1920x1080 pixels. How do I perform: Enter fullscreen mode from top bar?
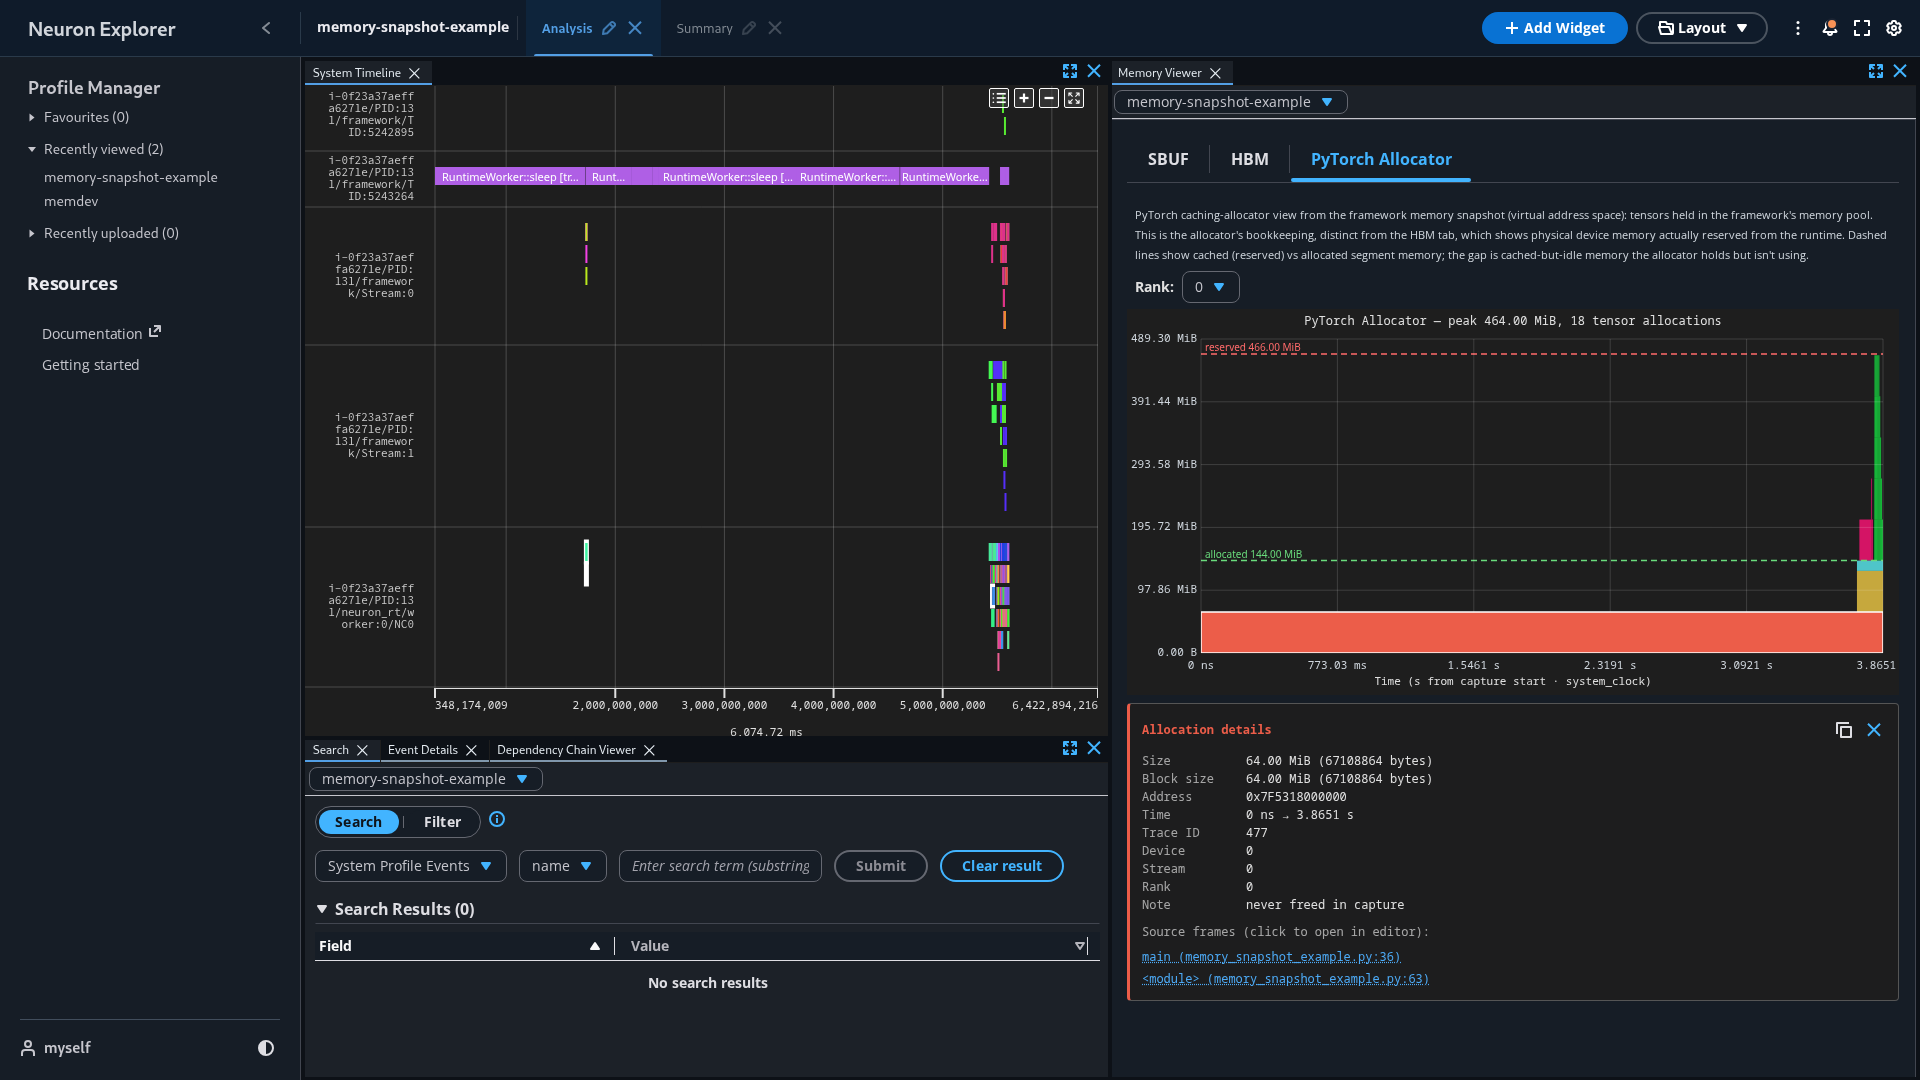1862,28
